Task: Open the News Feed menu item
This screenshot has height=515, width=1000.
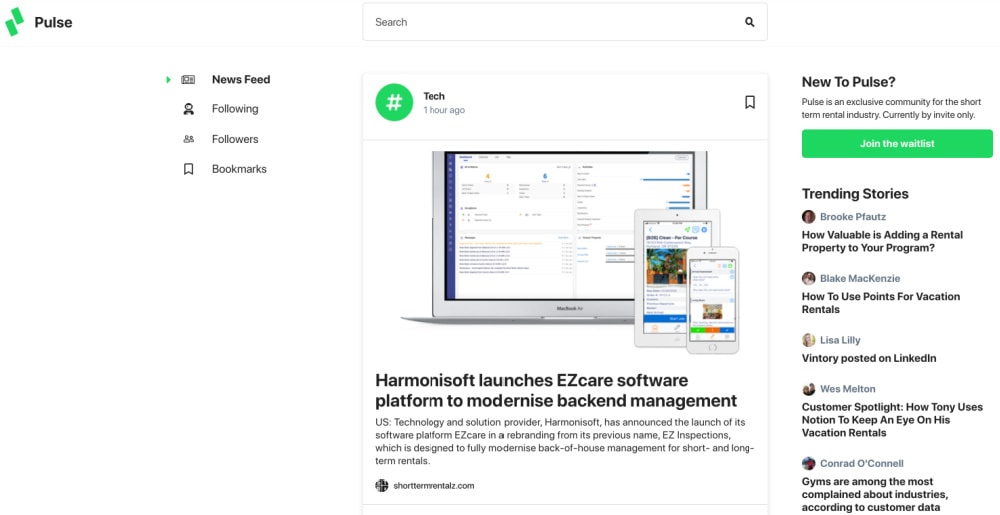Action: click(x=241, y=80)
